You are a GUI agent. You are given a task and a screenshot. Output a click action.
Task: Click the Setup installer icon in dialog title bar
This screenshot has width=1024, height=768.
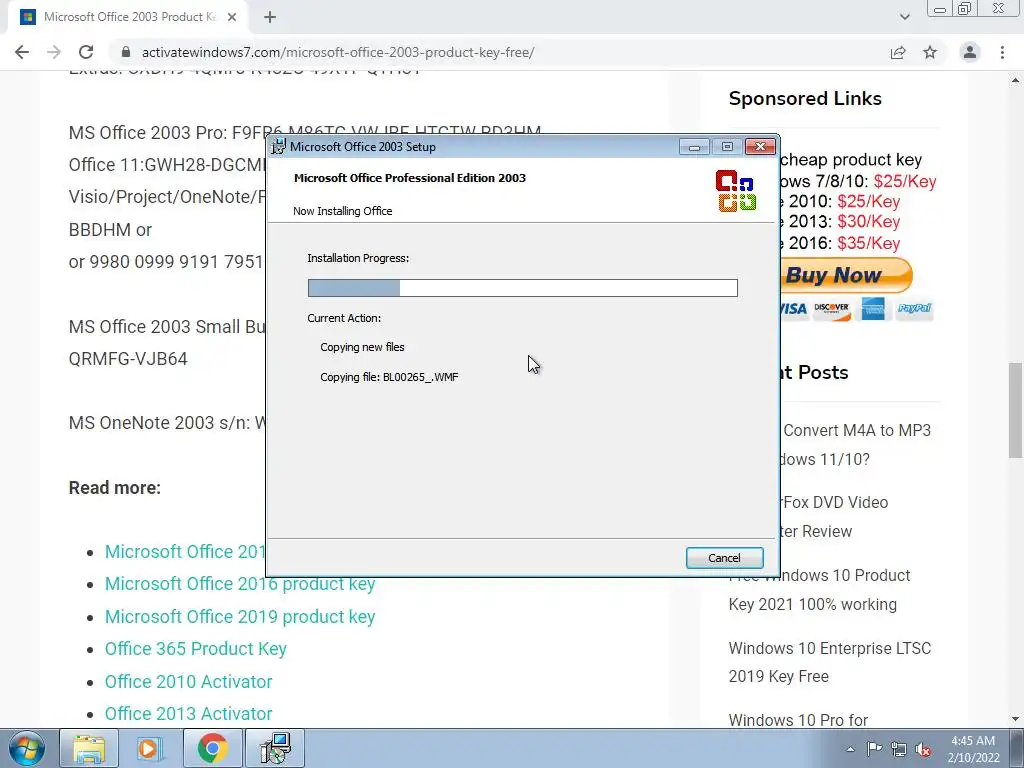[x=279, y=146]
